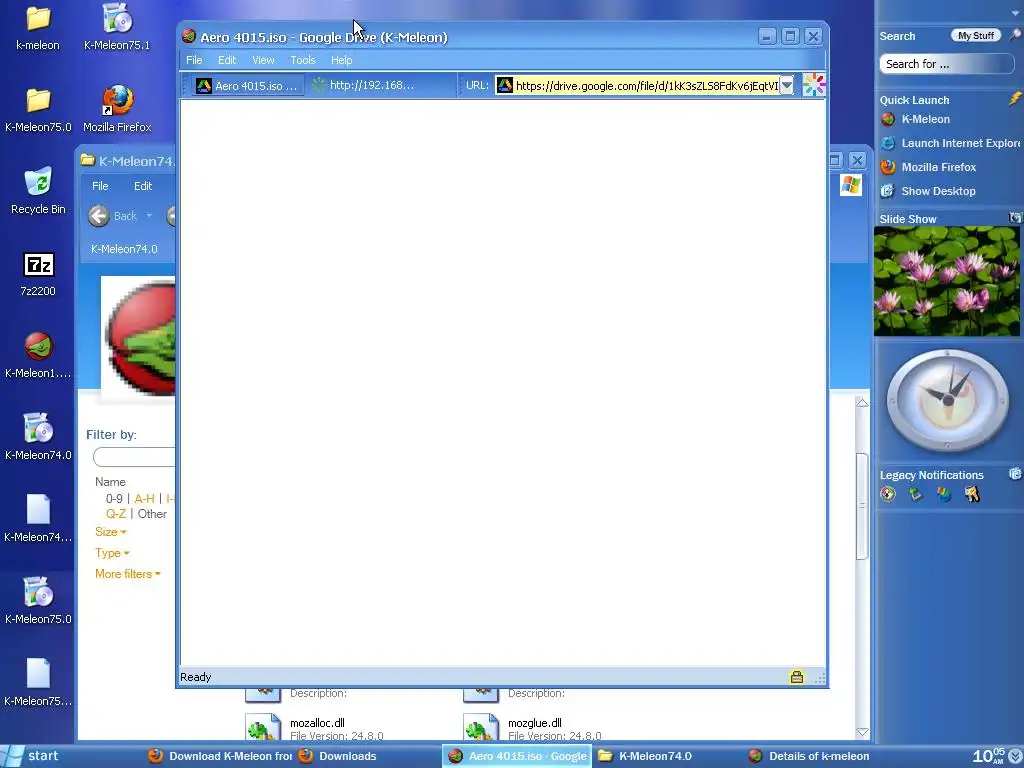The height and width of the screenshot is (768, 1024).
Task: Switch to Details of k-meleon taskbar button
Action: tap(818, 756)
